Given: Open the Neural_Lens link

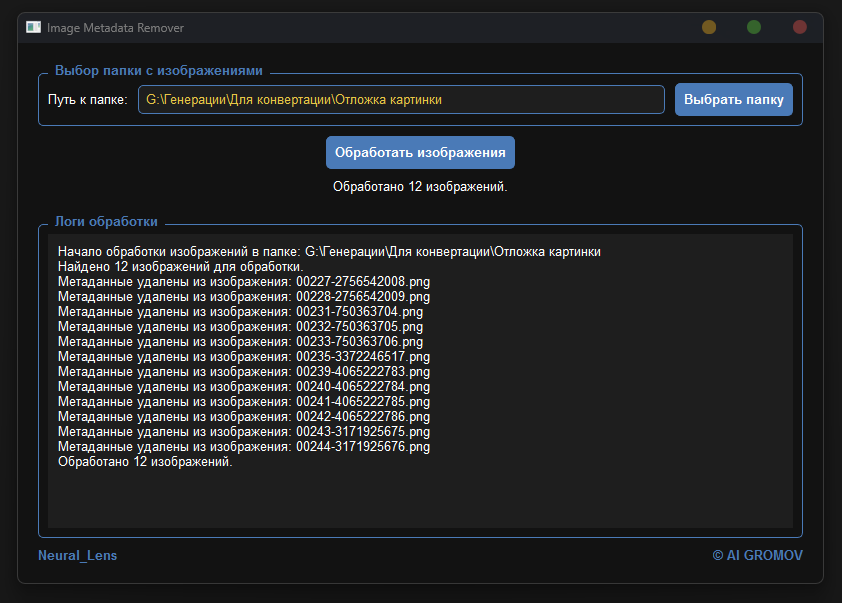Looking at the screenshot, I should pos(77,555).
